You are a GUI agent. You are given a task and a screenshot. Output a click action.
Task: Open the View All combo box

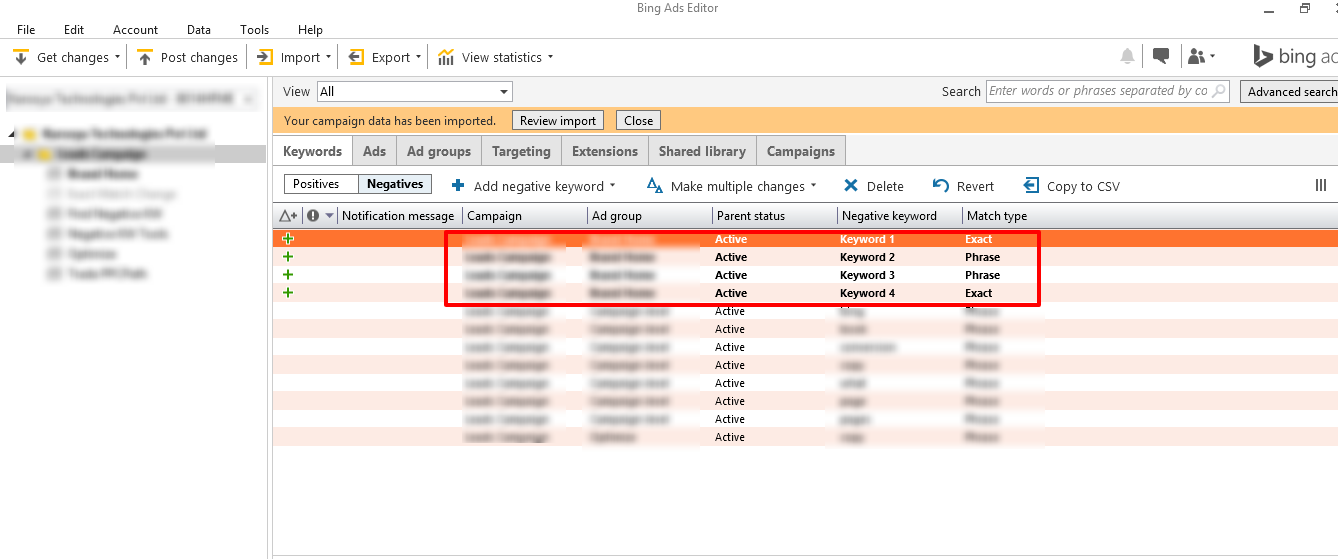pos(414,91)
